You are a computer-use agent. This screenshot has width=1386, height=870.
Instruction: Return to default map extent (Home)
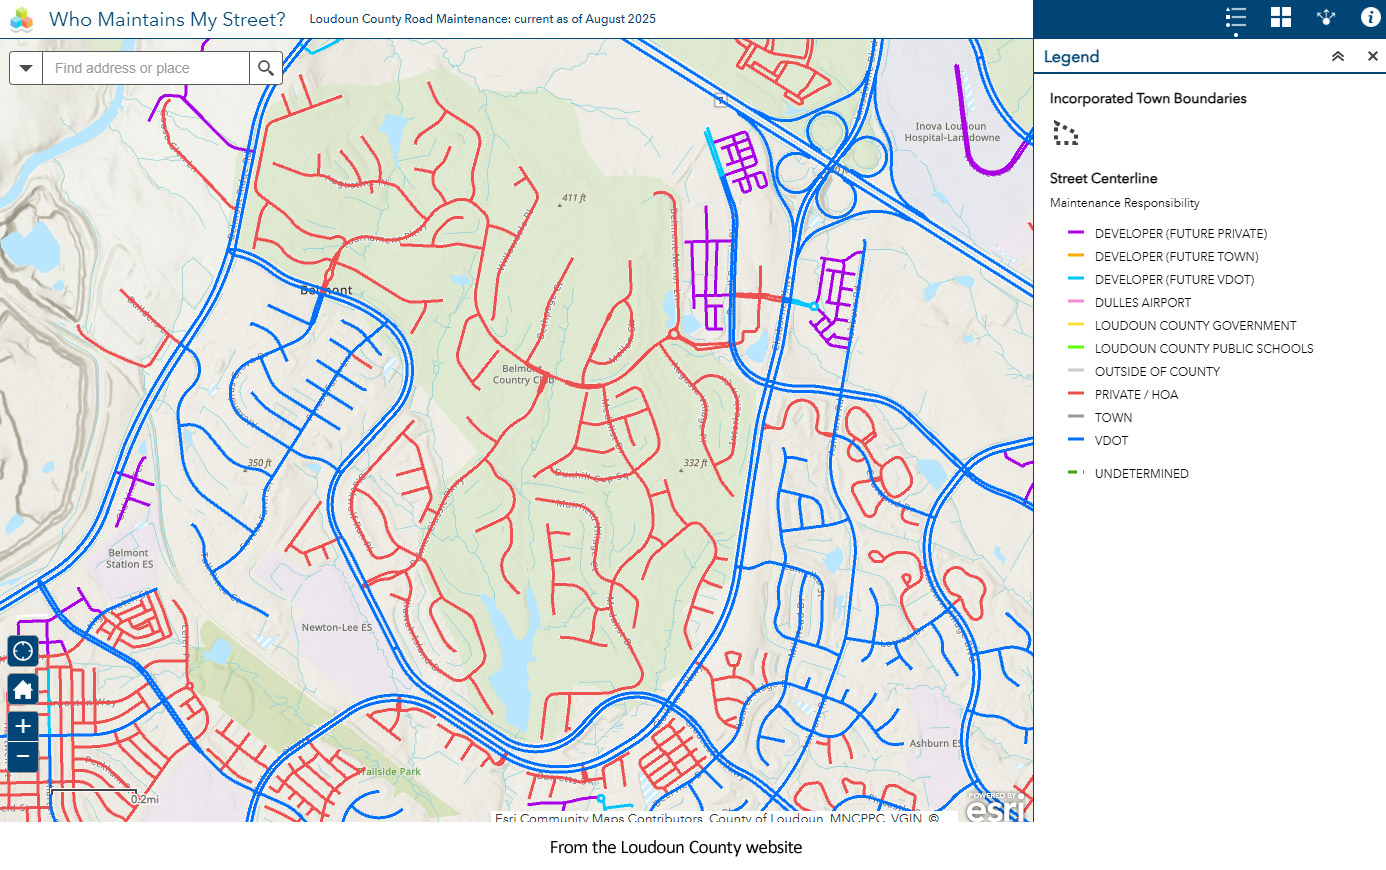coord(23,690)
